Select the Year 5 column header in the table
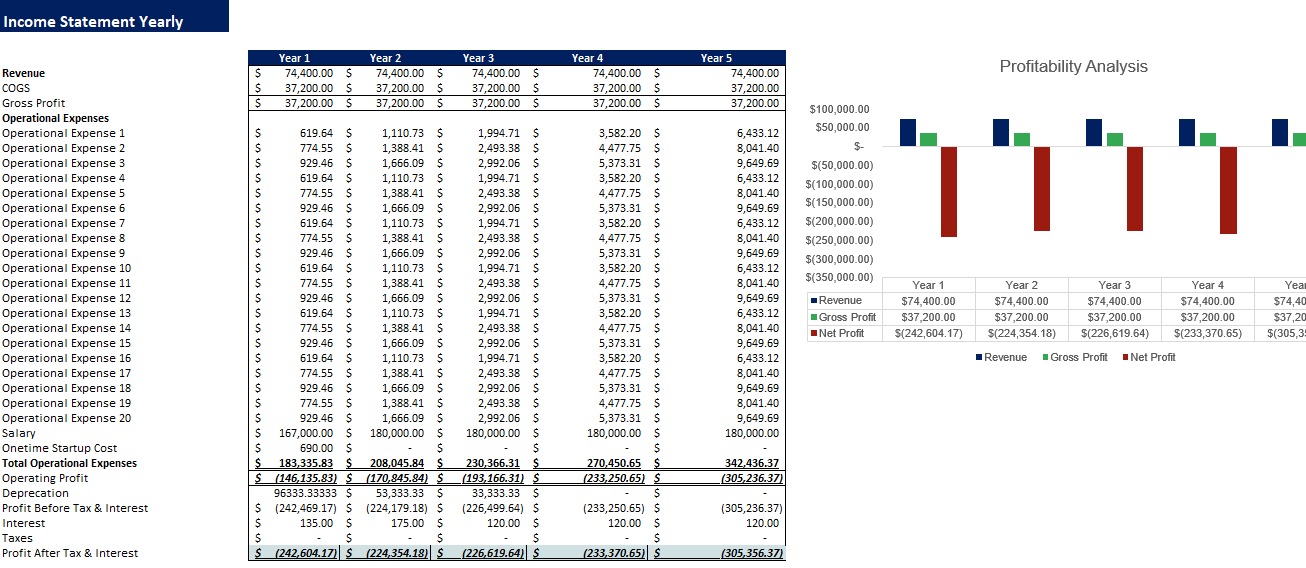The height and width of the screenshot is (568, 1306). point(716,58)
